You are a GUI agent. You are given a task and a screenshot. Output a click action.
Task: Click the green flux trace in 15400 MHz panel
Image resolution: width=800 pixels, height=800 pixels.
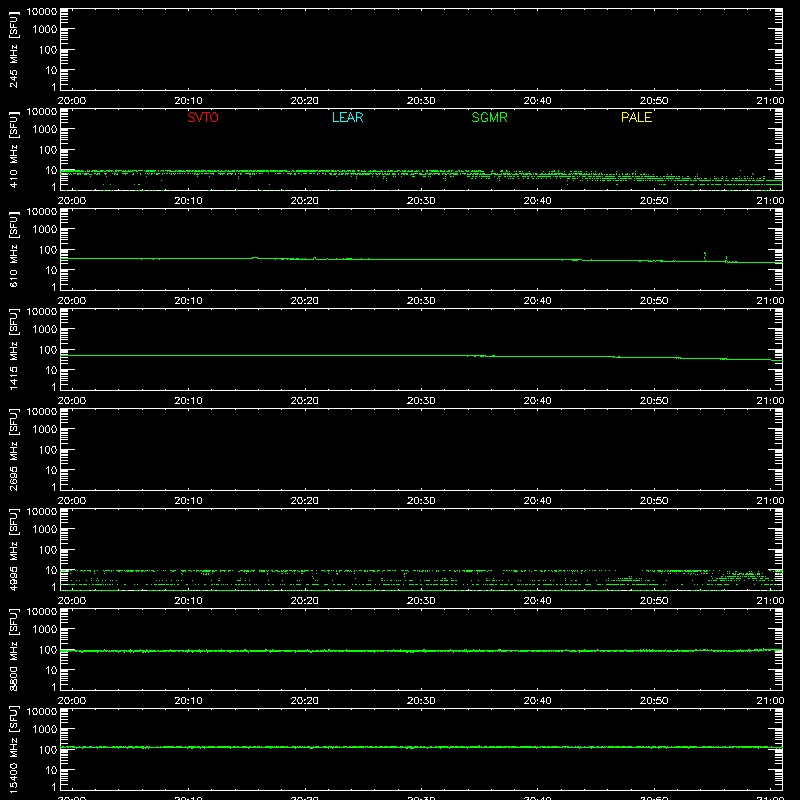click(x=421, y=747)
